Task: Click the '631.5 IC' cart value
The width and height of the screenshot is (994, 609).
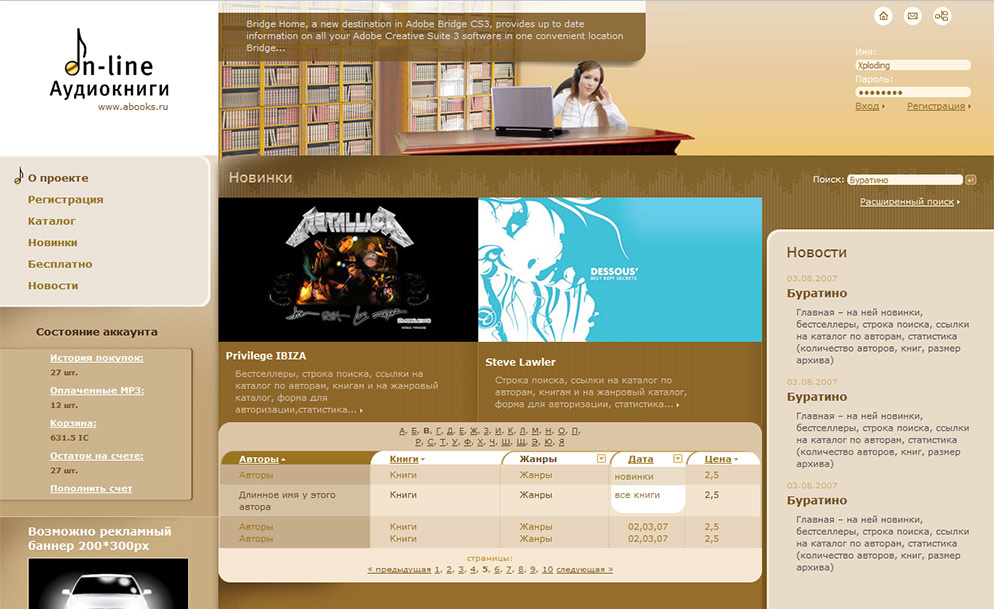Action: pos(70,438)
